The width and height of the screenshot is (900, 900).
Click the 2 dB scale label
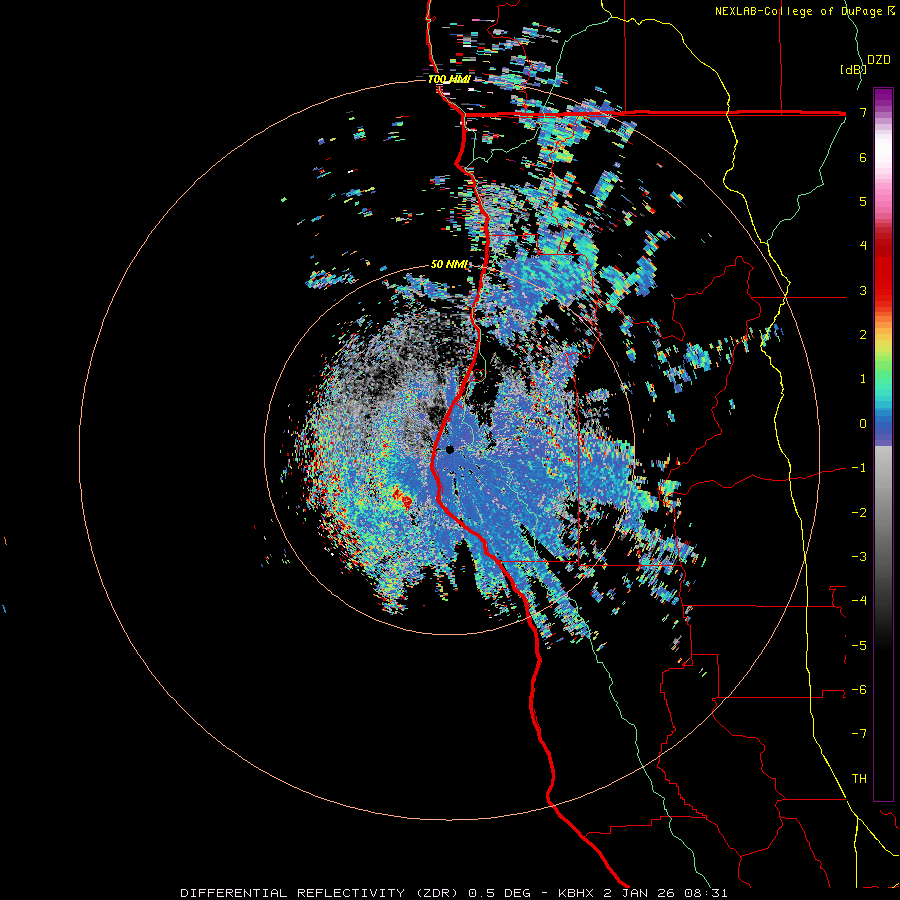coord(863,335)
